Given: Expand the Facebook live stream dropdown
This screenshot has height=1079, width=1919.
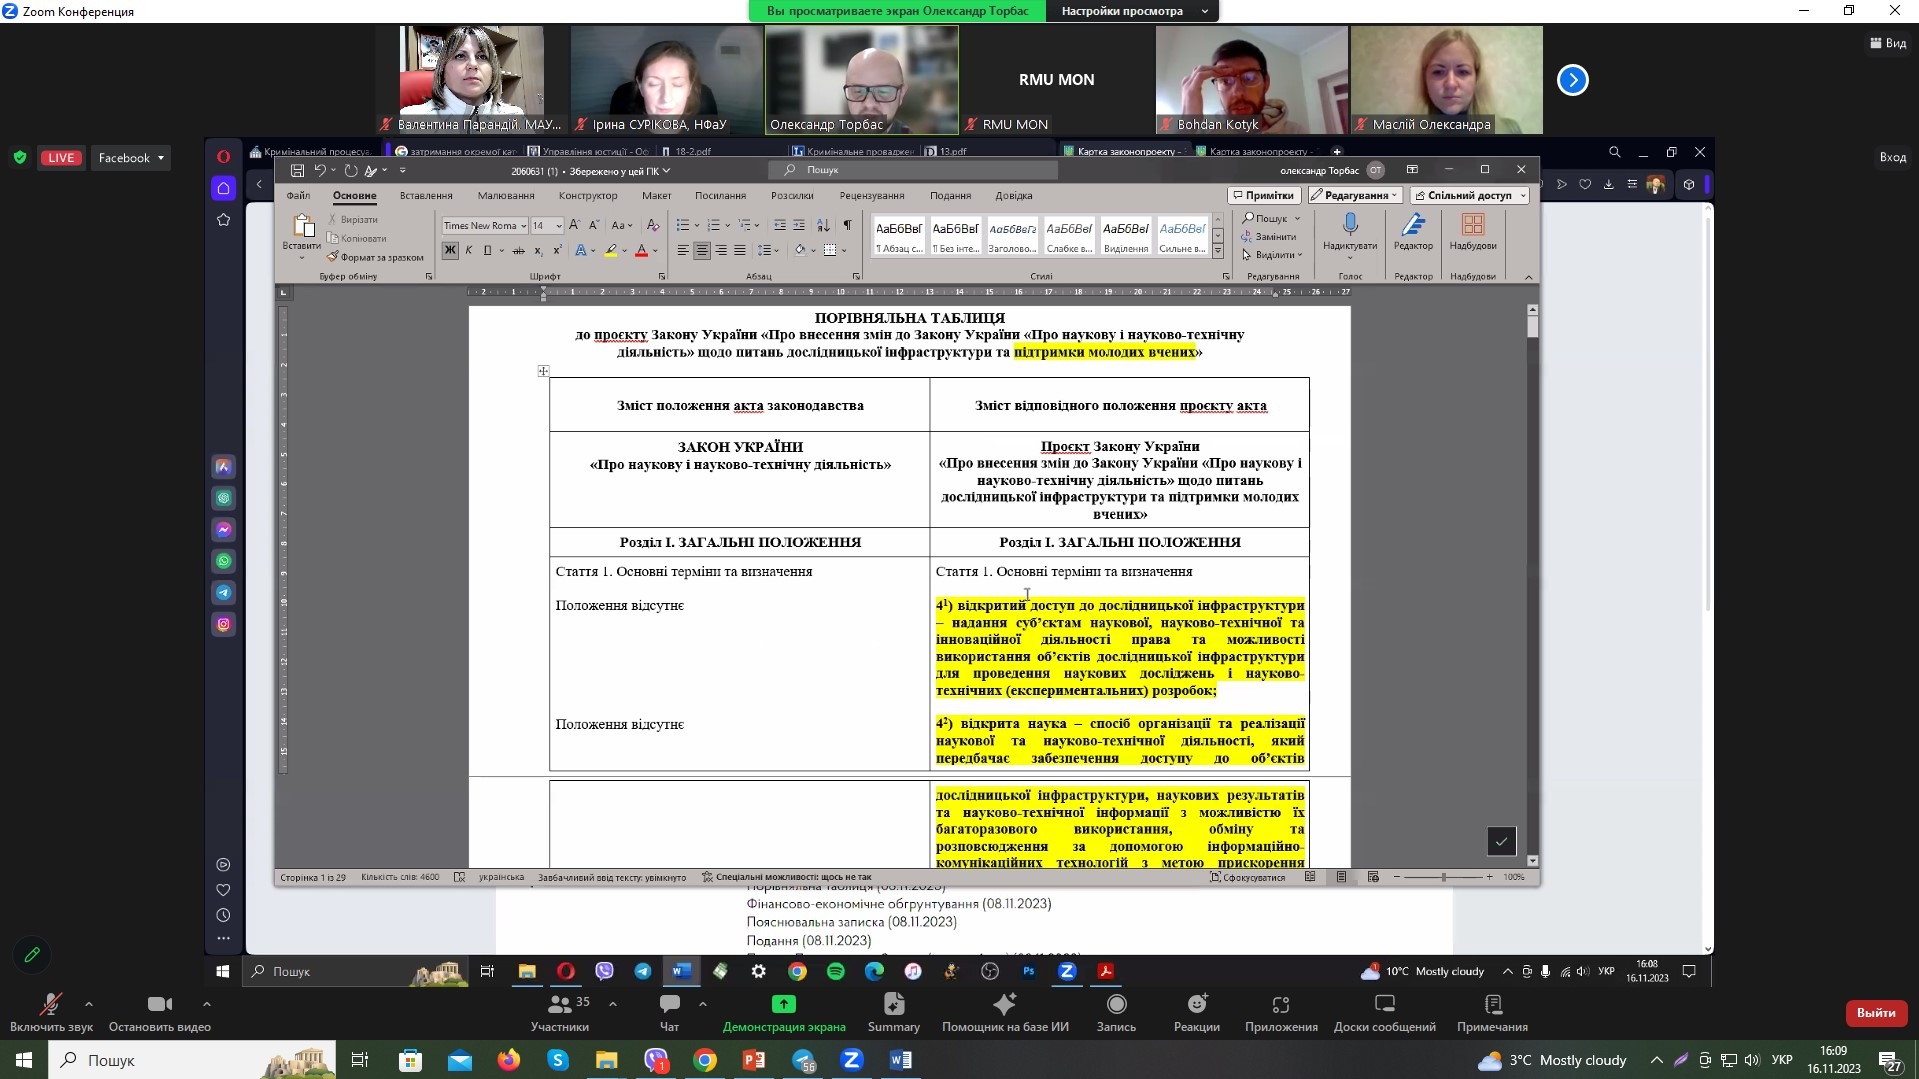Looking at the screenshot, I should [131, 158].
